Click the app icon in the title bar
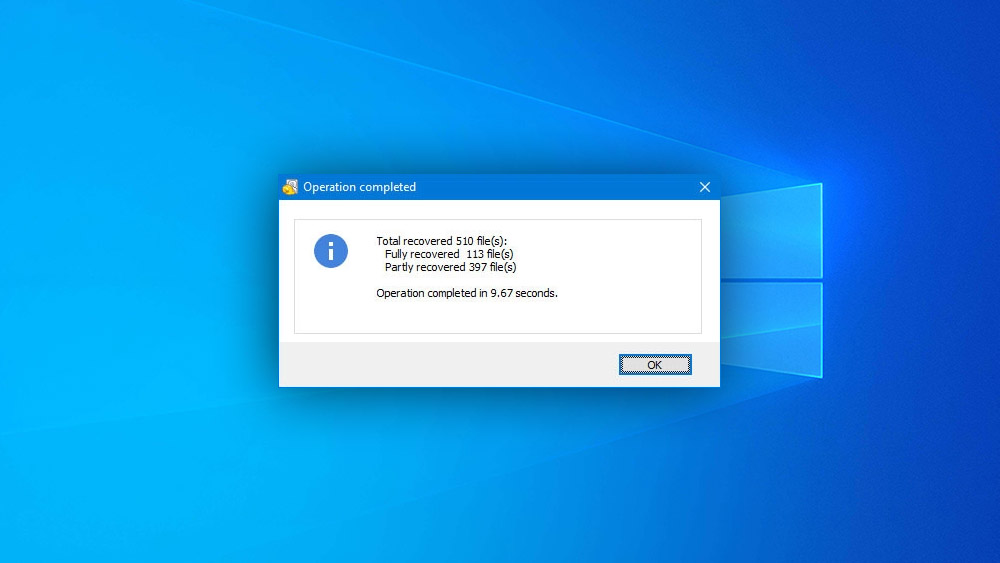The image size is (1000, 563). (290, 187)
